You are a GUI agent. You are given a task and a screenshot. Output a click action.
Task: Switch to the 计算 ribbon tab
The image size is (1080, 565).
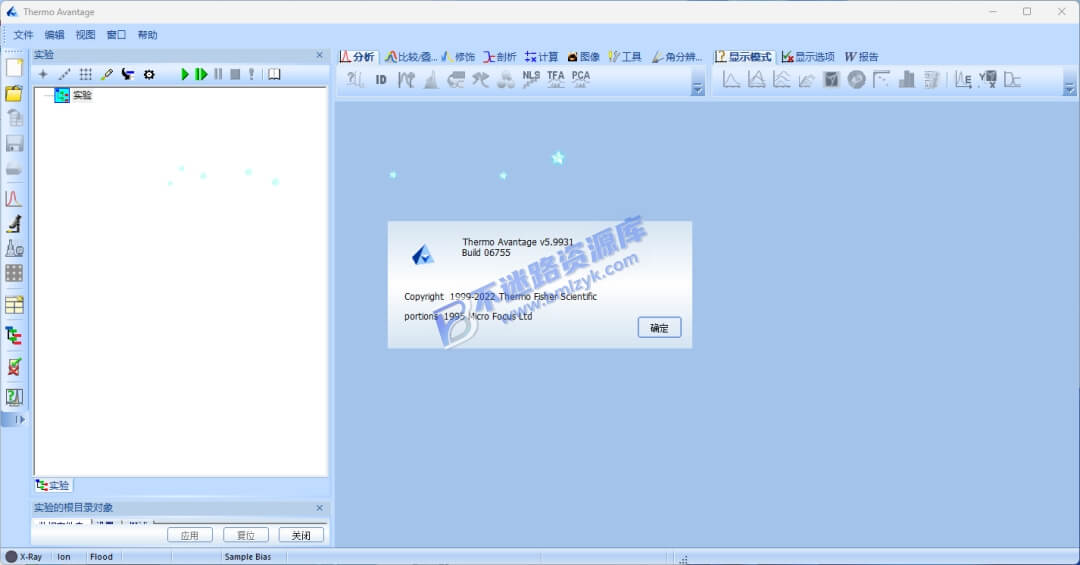(x=541, y=56)
